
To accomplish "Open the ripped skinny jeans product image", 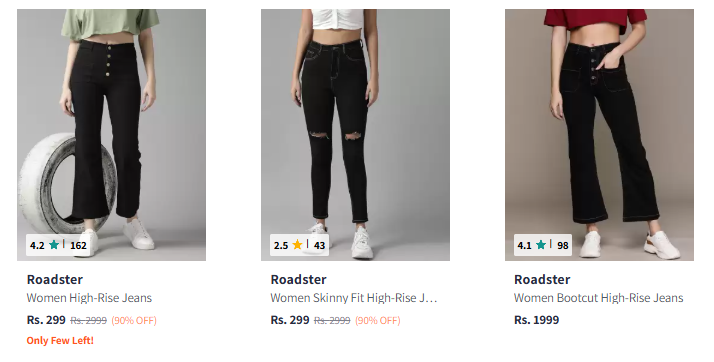I will point(355,135).
